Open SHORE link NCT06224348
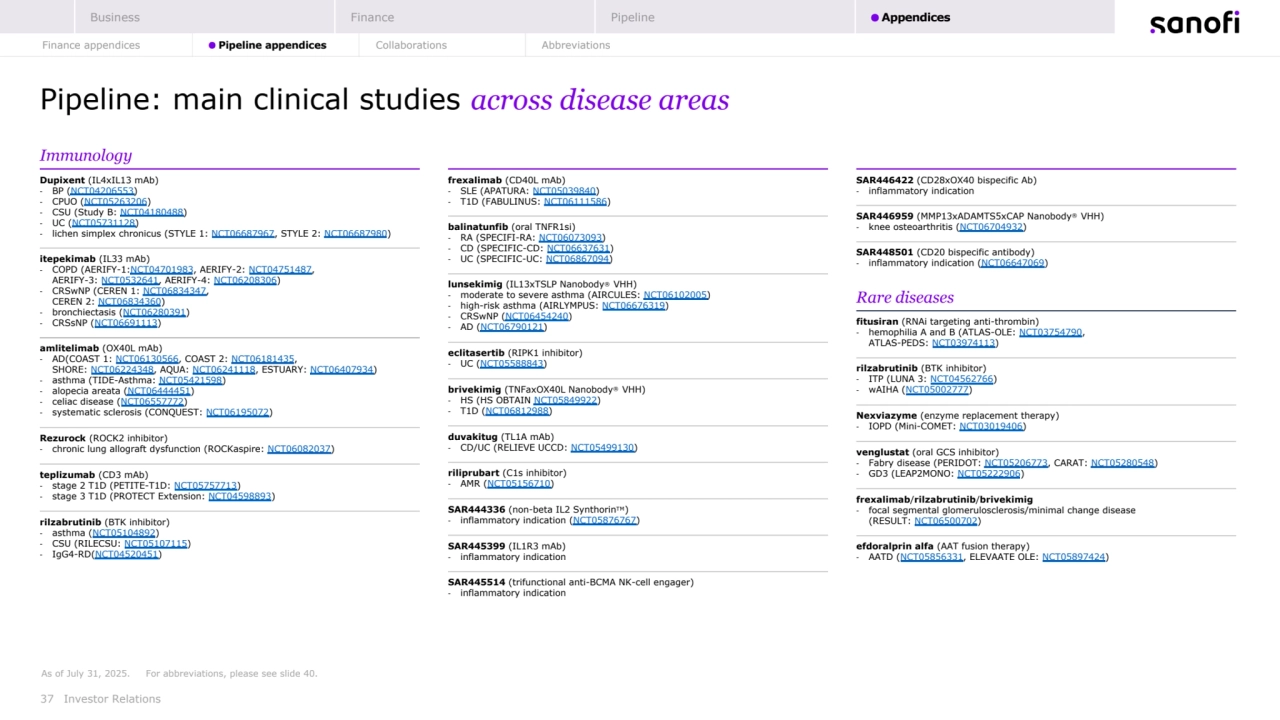 (x=122, y=370)
